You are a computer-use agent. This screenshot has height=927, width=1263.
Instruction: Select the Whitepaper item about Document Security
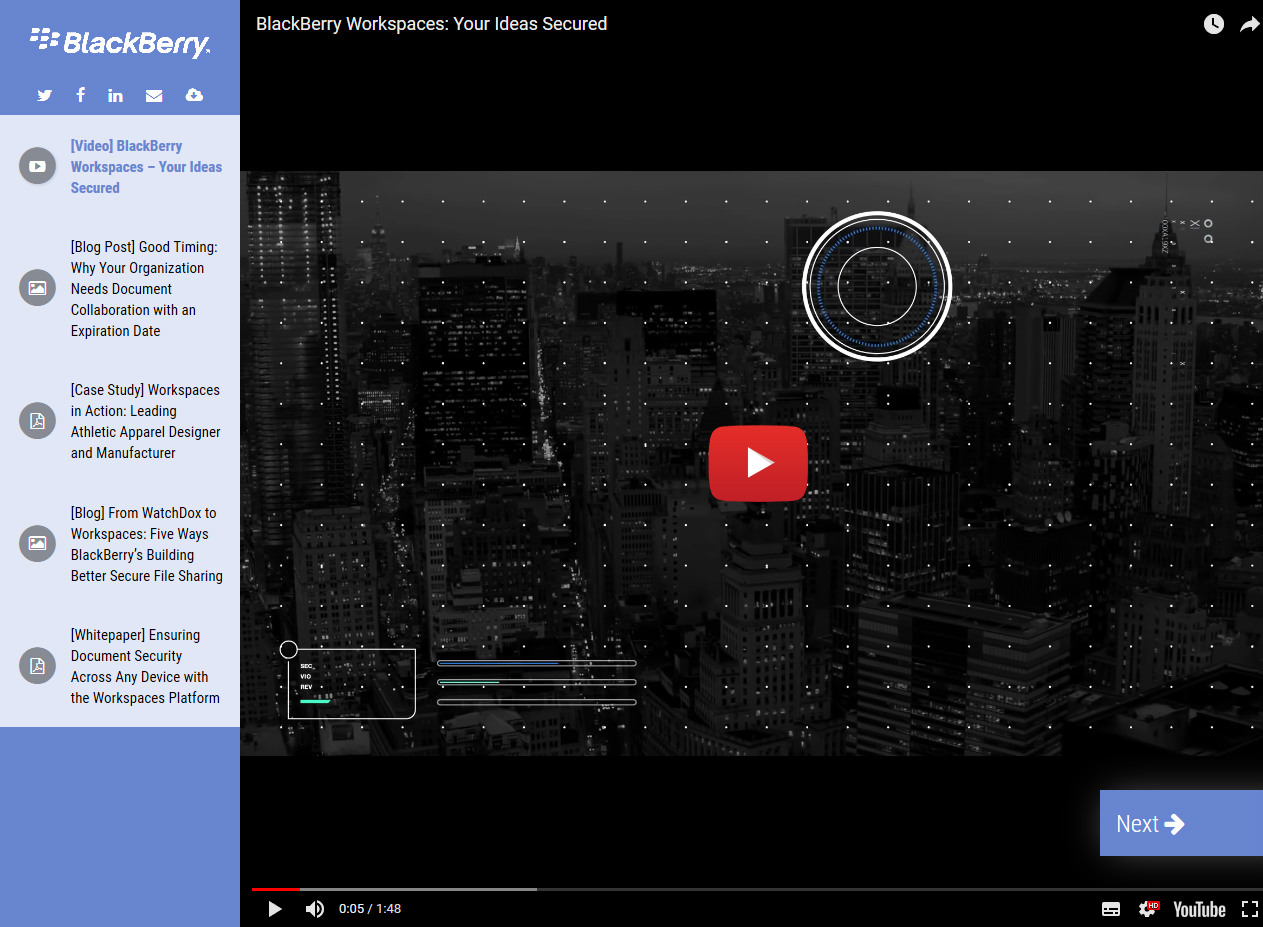(145, 666)
